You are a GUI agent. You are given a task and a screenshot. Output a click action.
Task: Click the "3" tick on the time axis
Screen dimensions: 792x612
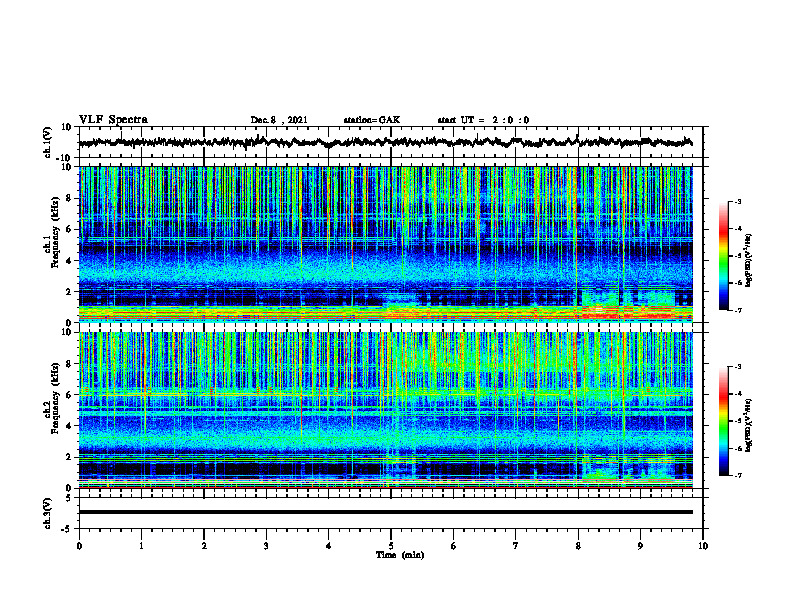point(266,546)
